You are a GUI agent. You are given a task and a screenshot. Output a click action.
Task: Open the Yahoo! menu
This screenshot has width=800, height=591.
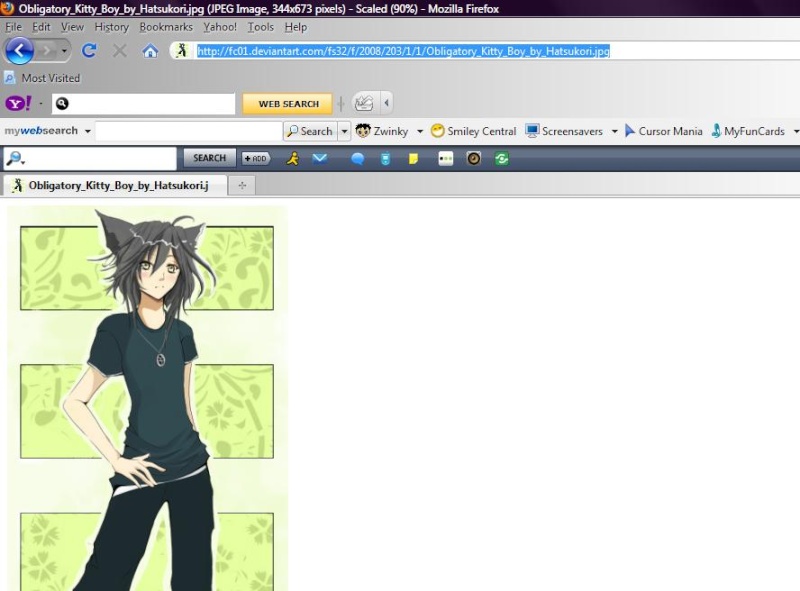tap(220, 27)
